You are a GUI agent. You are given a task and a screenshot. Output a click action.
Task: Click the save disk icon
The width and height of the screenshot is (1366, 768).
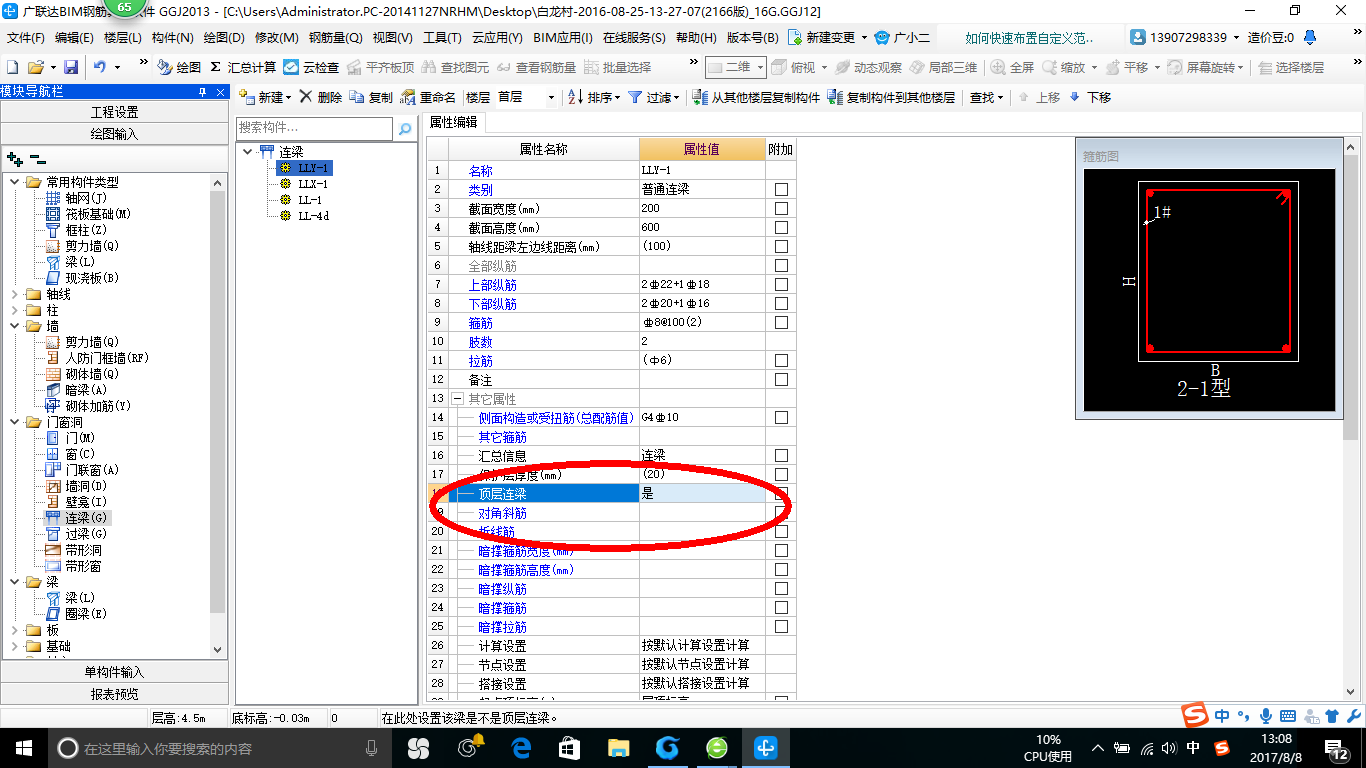(71, 67)
